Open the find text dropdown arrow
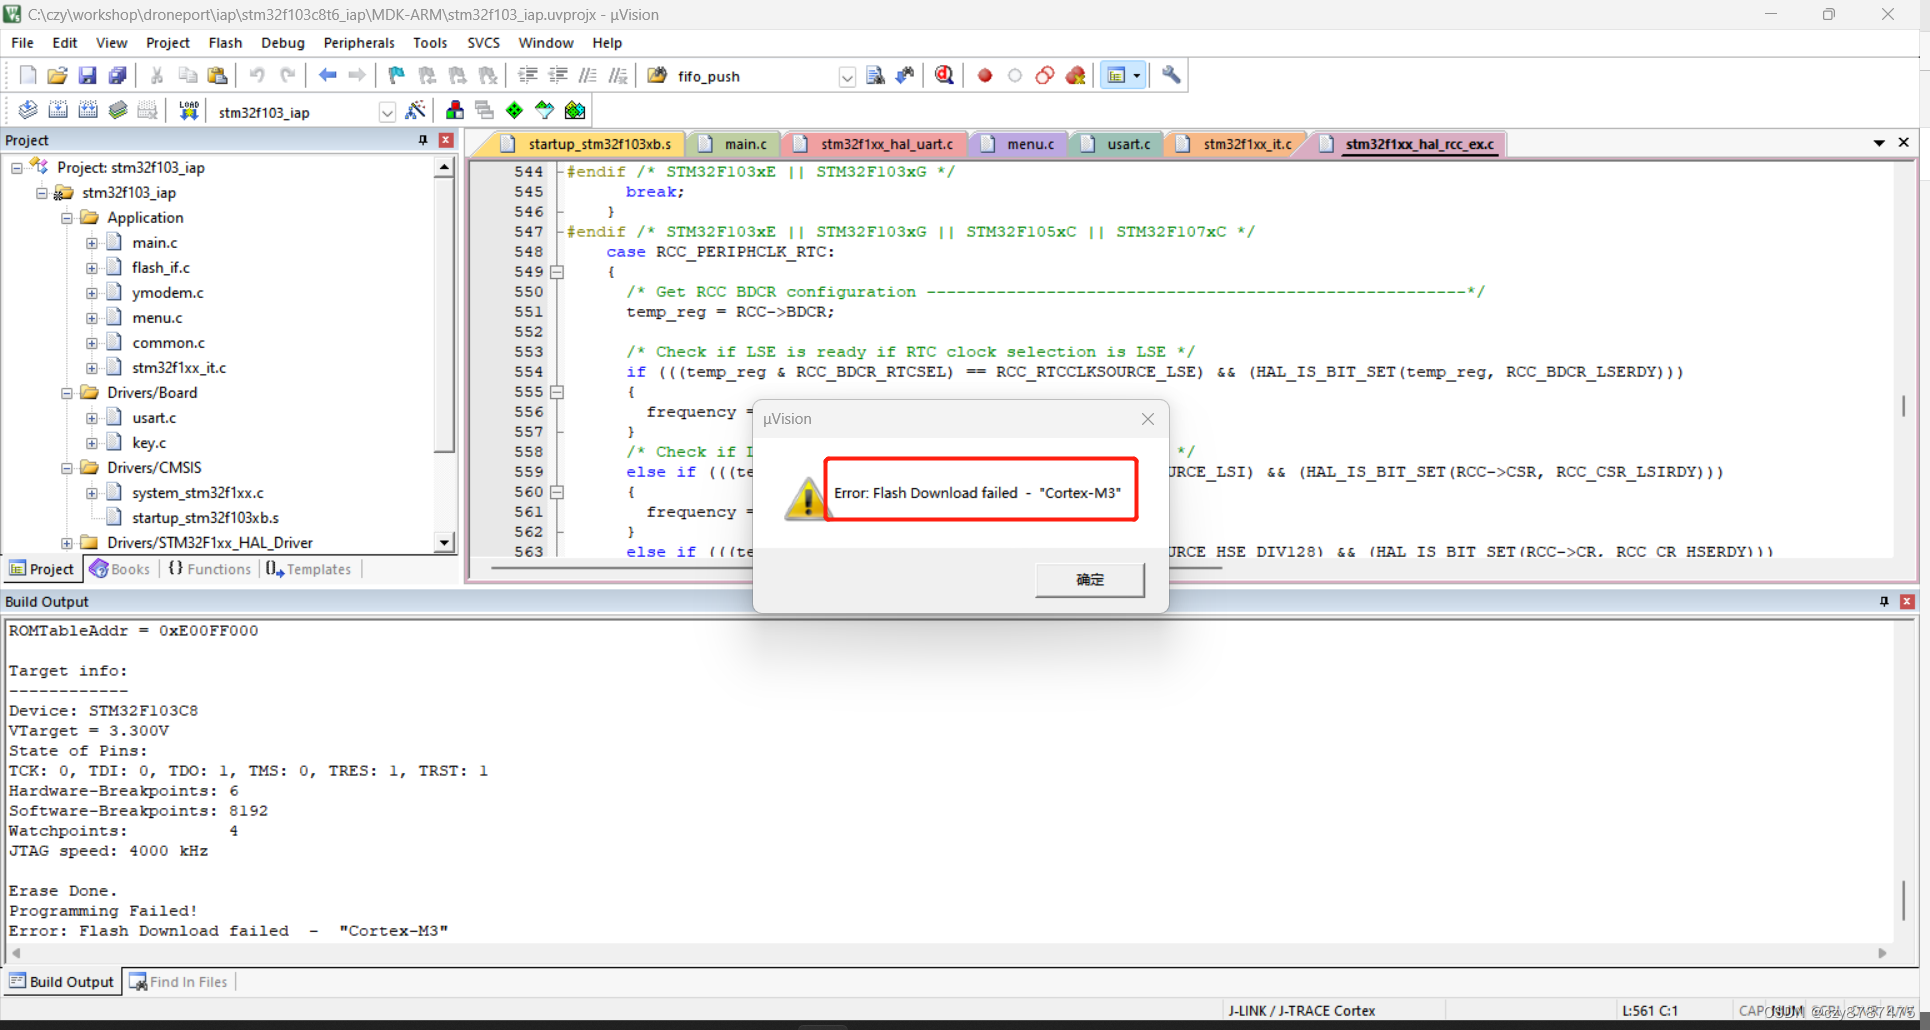 (x=847, y=77)
